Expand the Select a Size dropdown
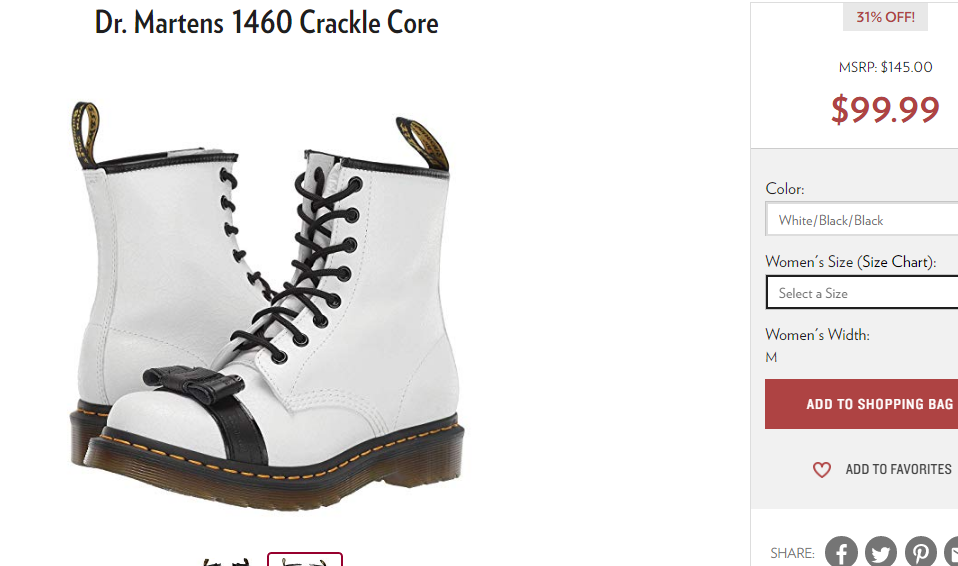The image size is (958, 566). 861,293
